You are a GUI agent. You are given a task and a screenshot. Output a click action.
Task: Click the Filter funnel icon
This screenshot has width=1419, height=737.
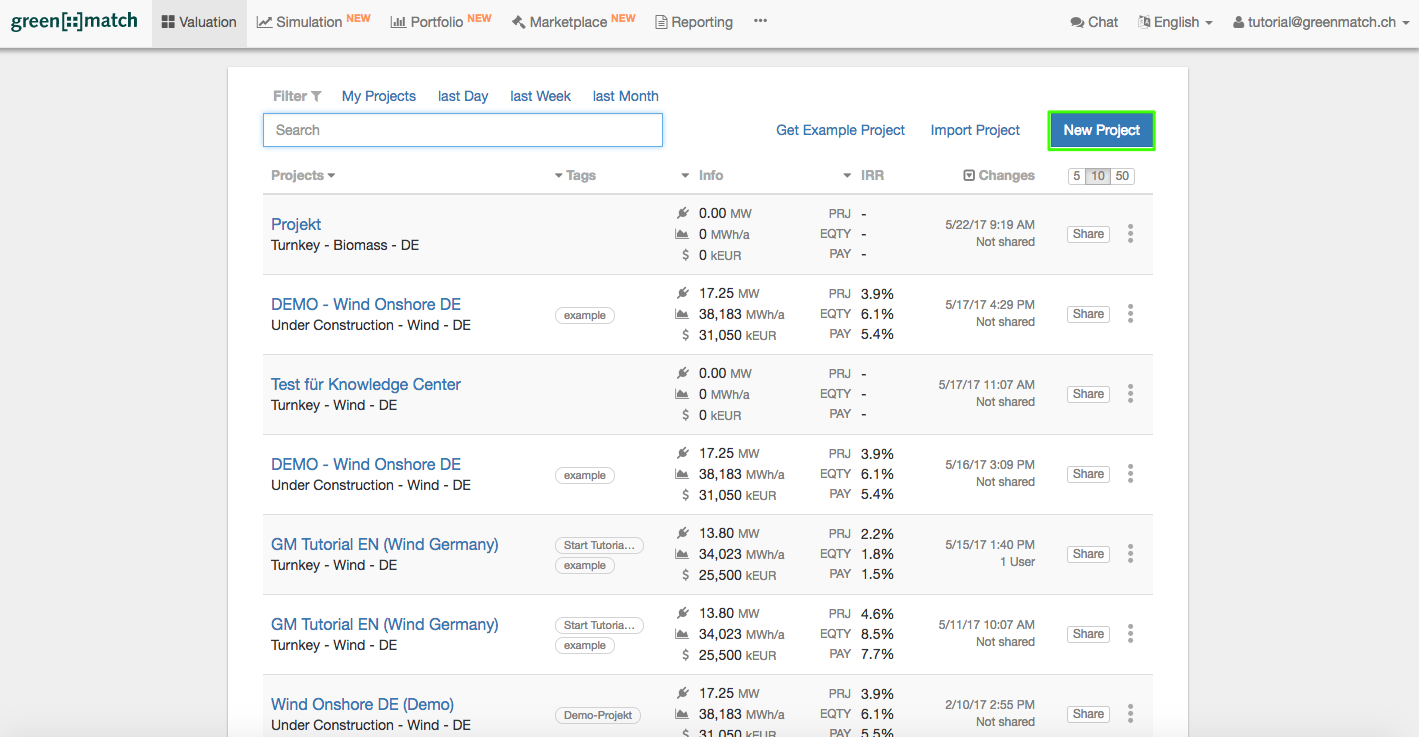click(x=316, y=97)
